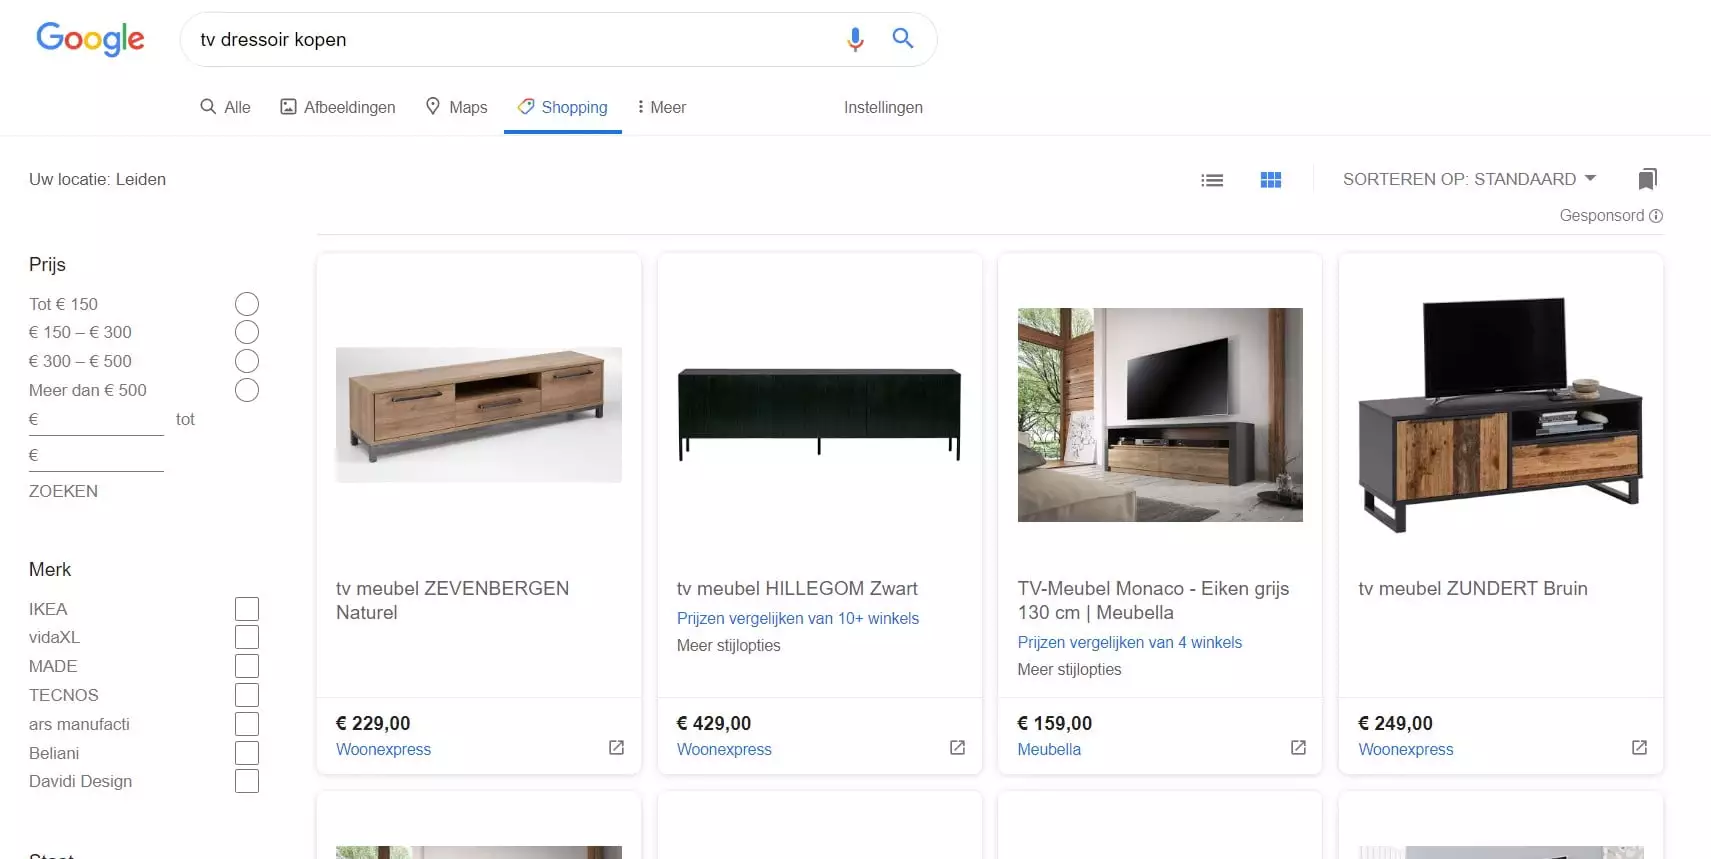Expand the Meer search options menu
The width and height of the screenshot is (1711, 859).
point(662,107)
